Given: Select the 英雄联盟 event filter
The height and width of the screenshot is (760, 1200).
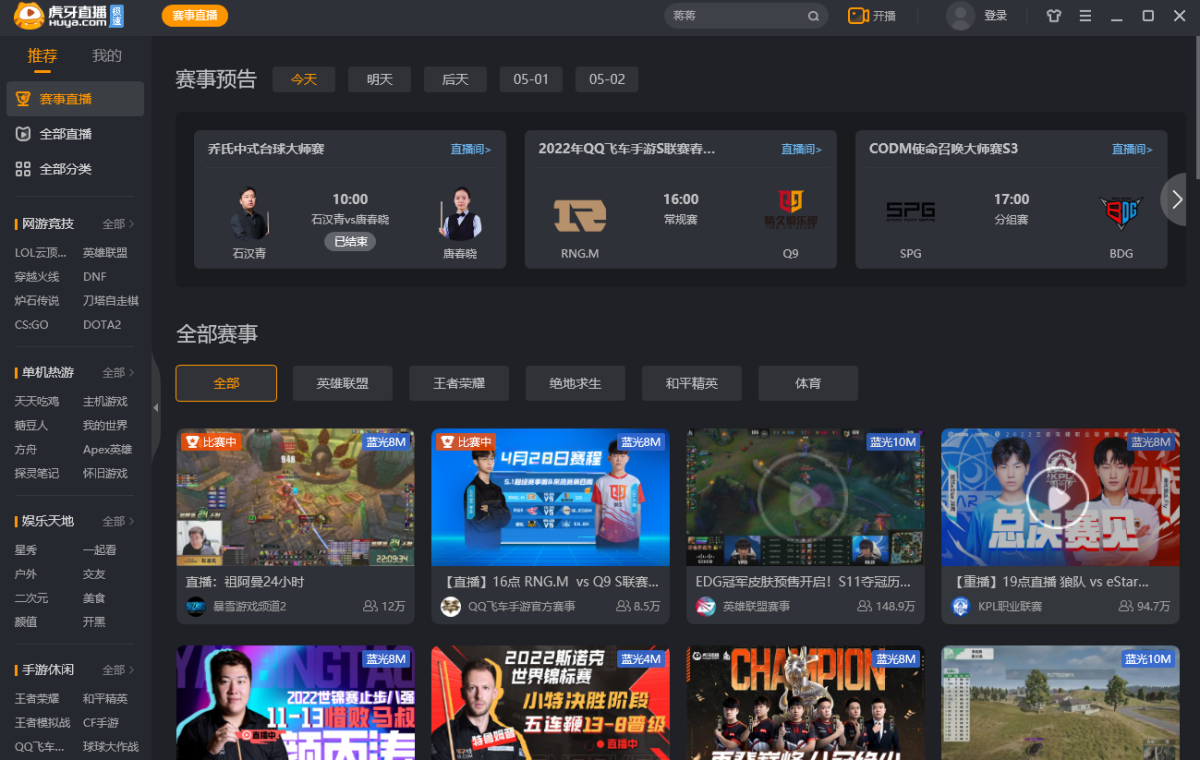Looking at the screenshot, I should tap(342, 383).
